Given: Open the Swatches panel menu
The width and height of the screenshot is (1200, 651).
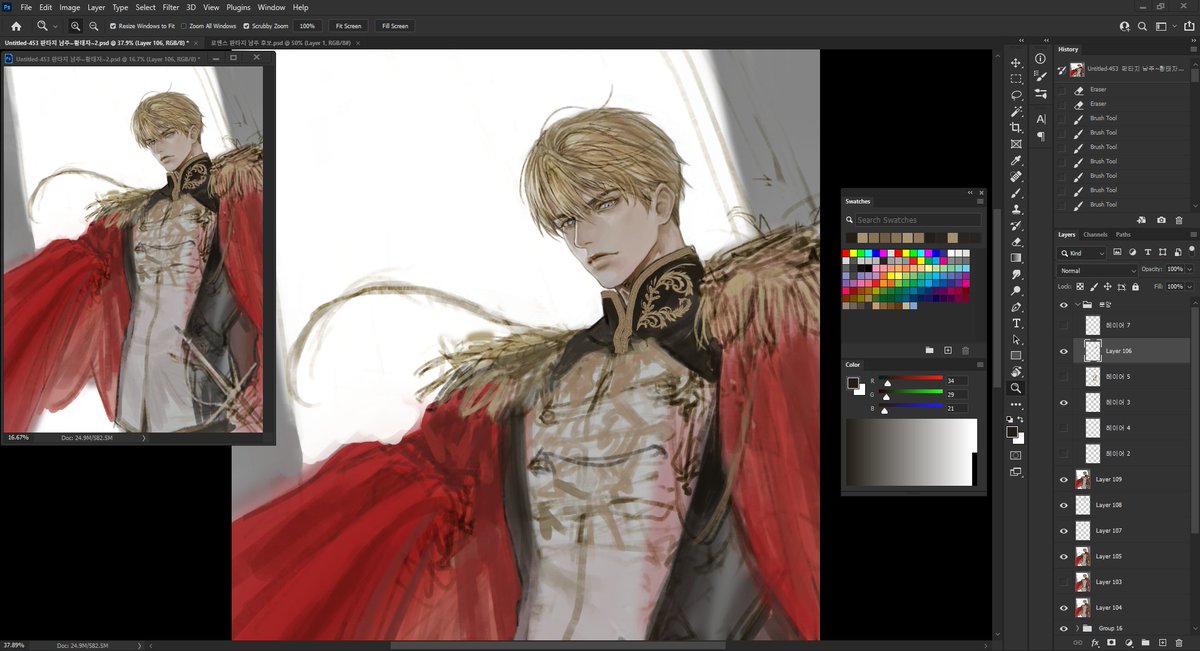Looking at the screenshot, I should (980, 201).
